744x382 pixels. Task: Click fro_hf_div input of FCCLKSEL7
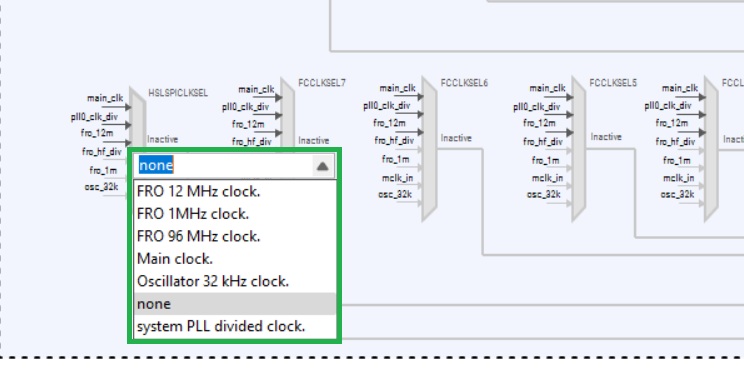pos(252,141)
